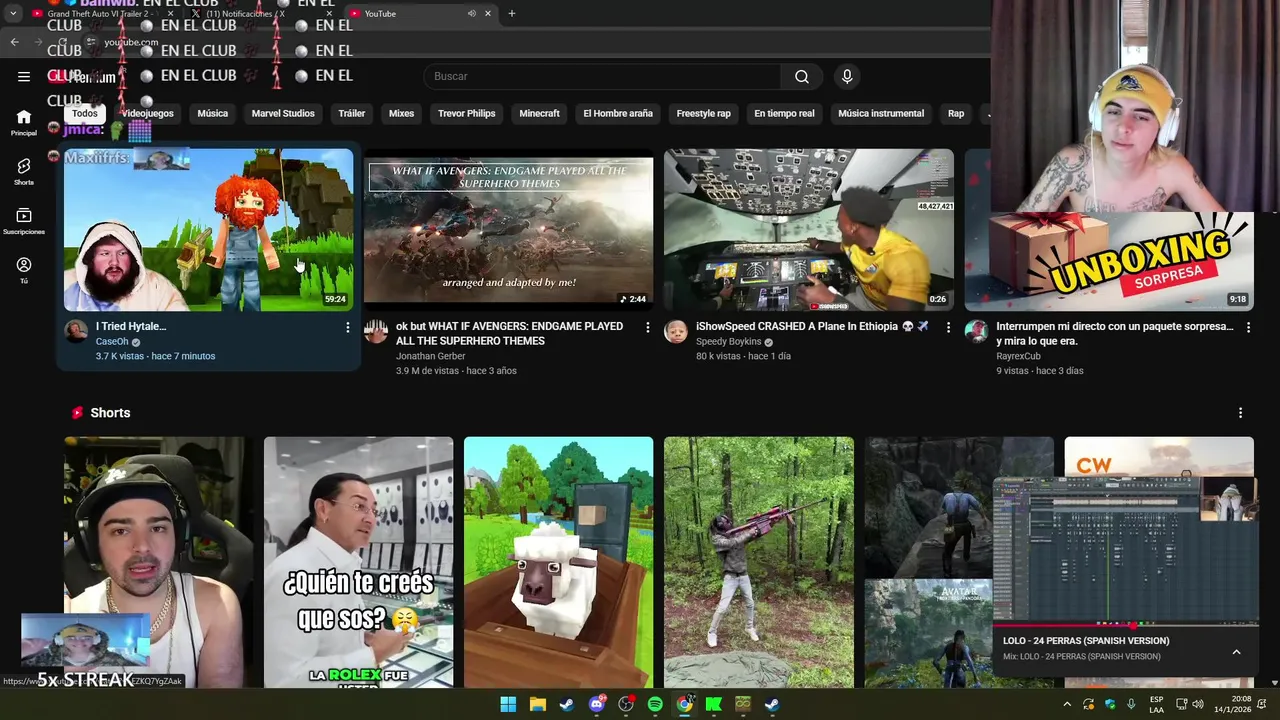Open the iShowSpeed cockpit video thumbnail

(808, 229)
